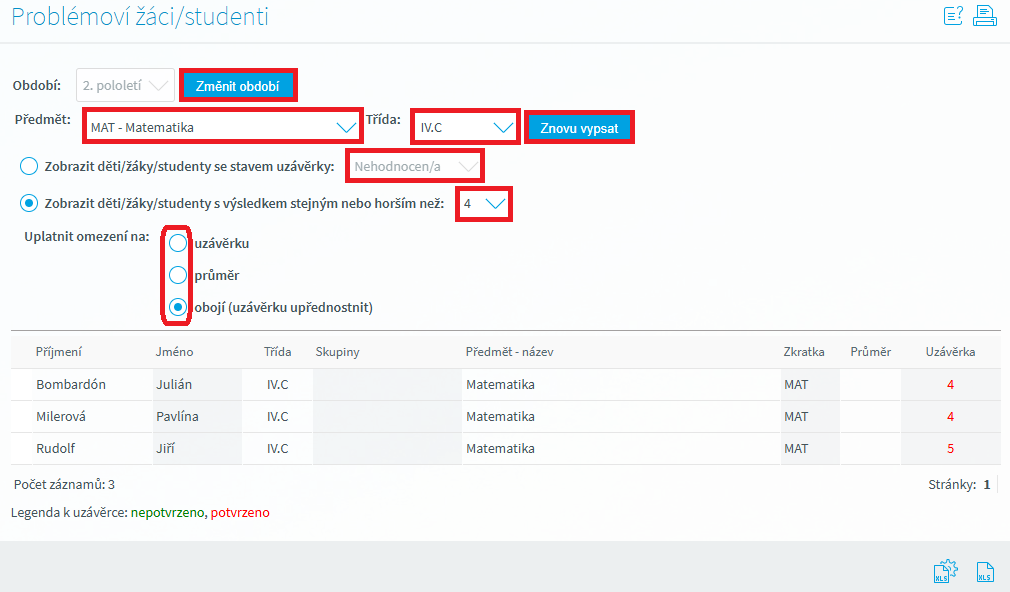Screen dimensions: 1010x592
Task: Expand the Období dropdown showing 2. pololetí
Action: coord(126,86)
